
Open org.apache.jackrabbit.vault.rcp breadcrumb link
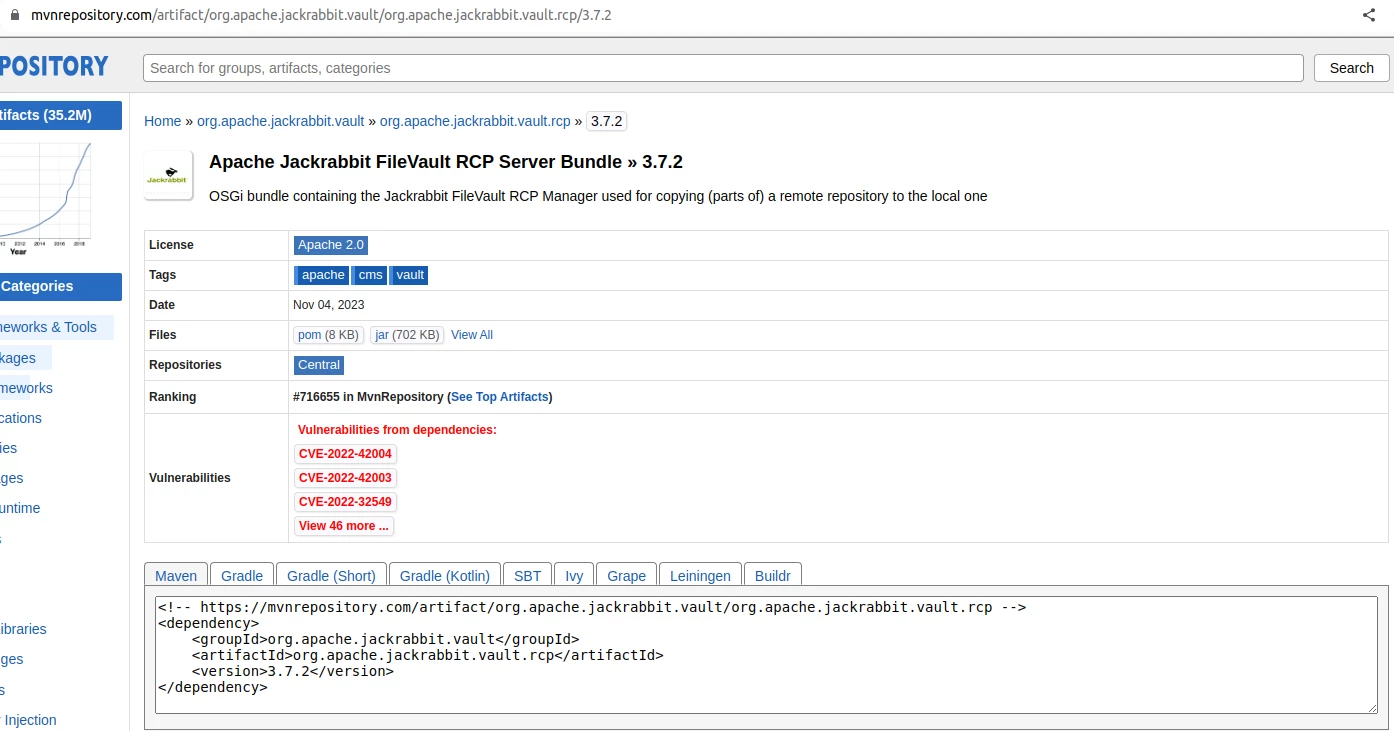click(x=475, y=121)
